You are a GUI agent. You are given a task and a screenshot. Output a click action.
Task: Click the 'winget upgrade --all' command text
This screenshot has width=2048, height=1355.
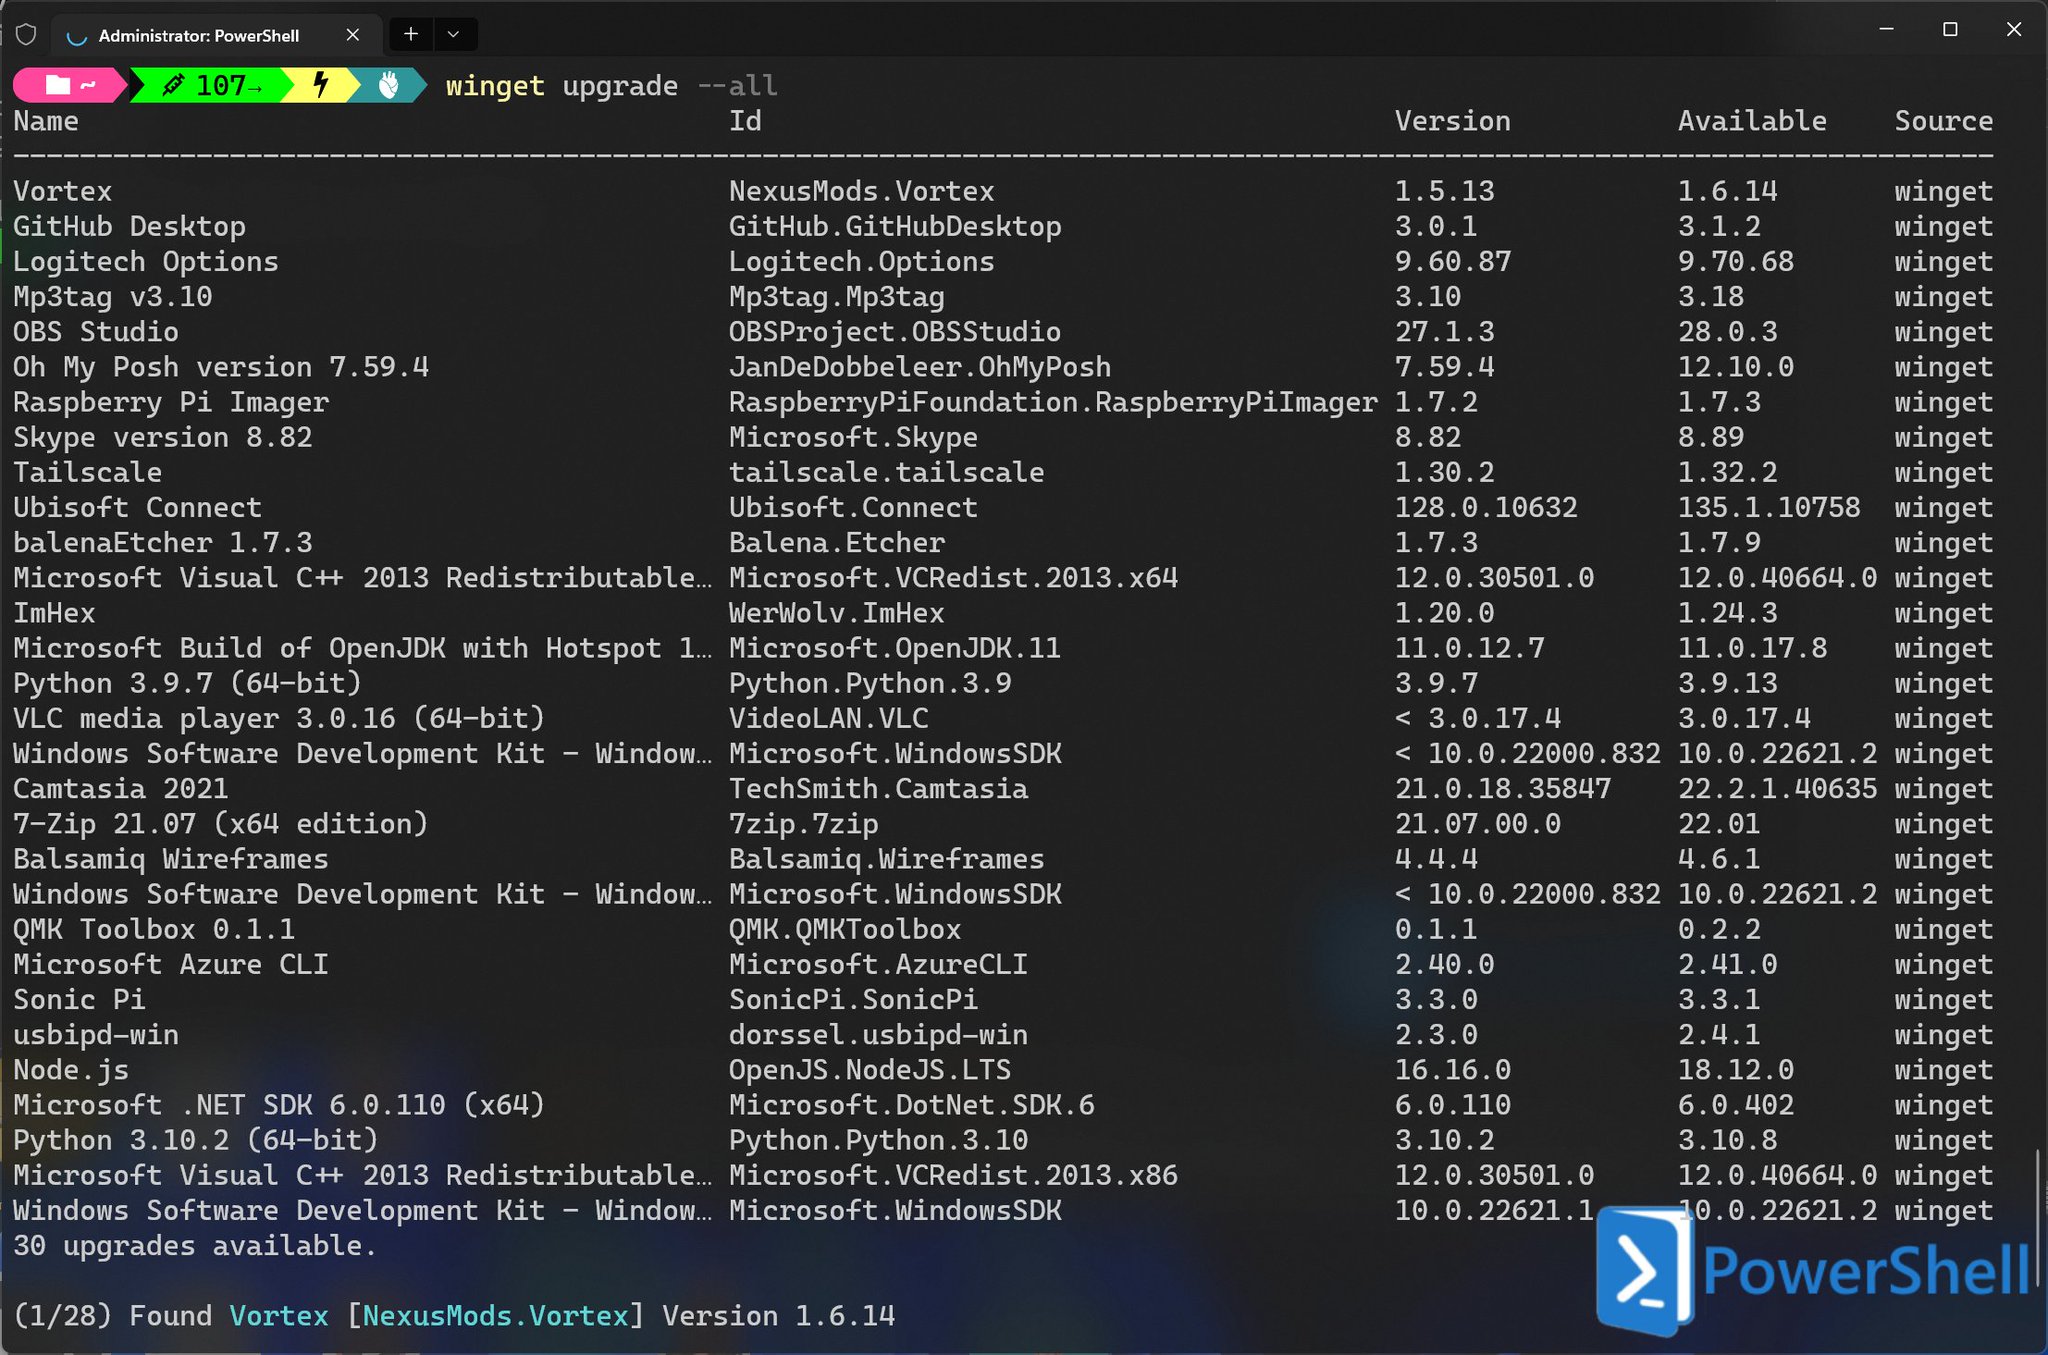coord(611,86)
